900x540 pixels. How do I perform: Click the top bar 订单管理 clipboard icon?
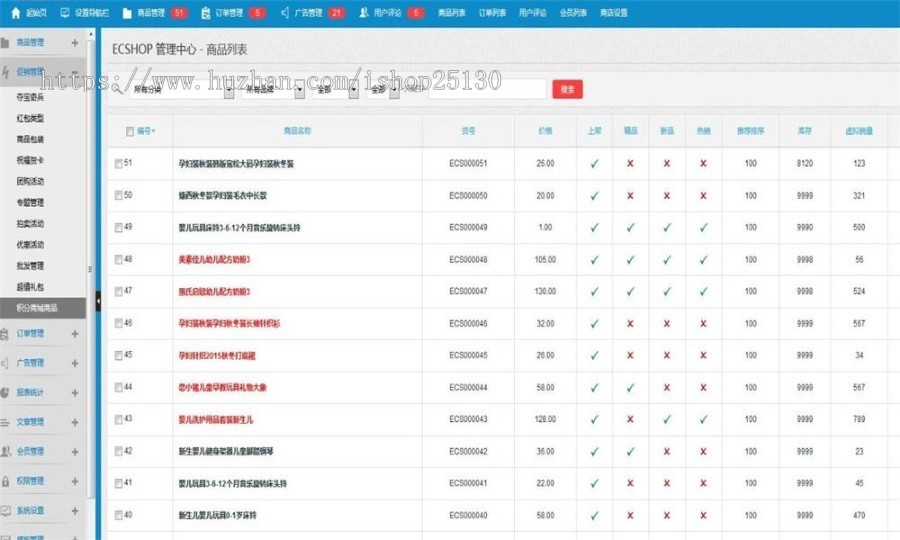[205, 13]
